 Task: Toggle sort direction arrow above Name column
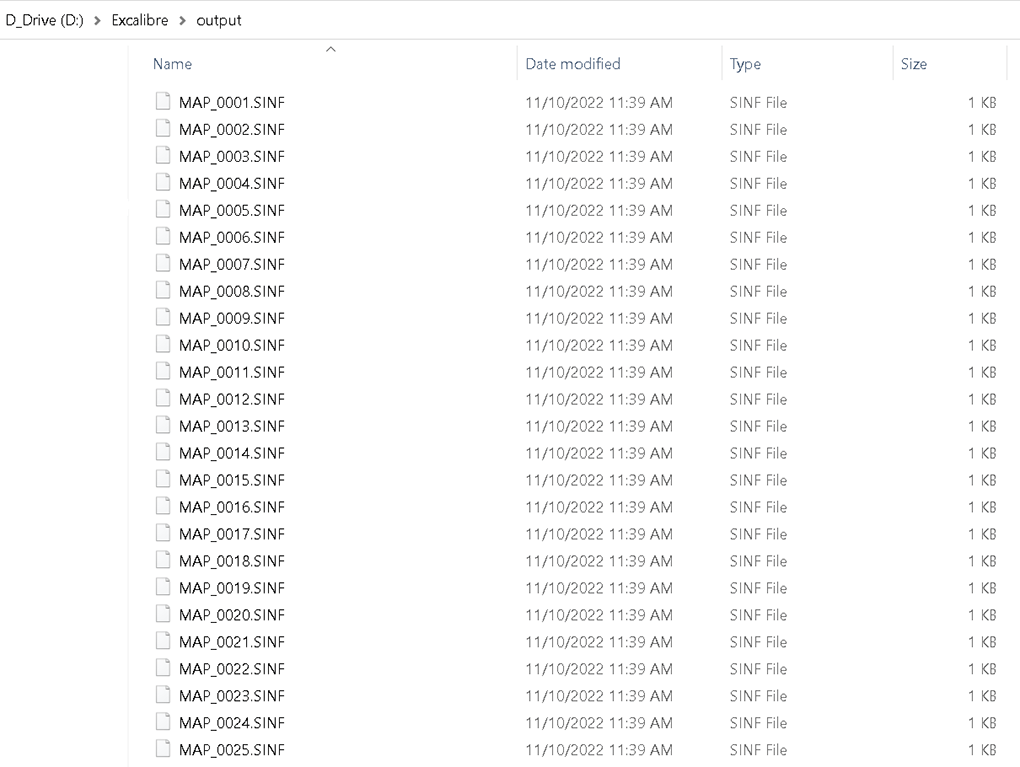pos(330,49)
